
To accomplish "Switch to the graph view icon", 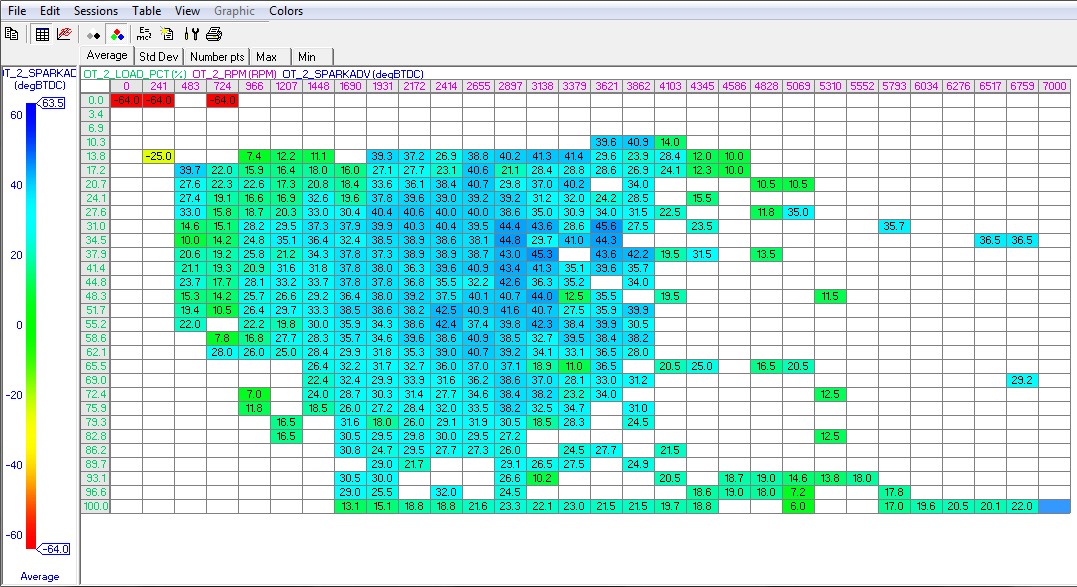I will (64, 33).
